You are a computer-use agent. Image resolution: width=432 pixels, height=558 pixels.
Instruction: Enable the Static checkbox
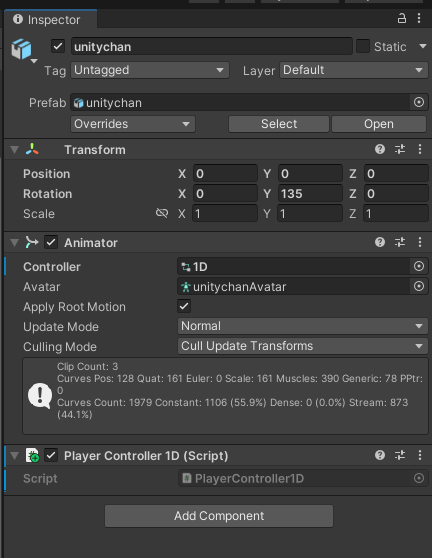[x=363, y=46]
